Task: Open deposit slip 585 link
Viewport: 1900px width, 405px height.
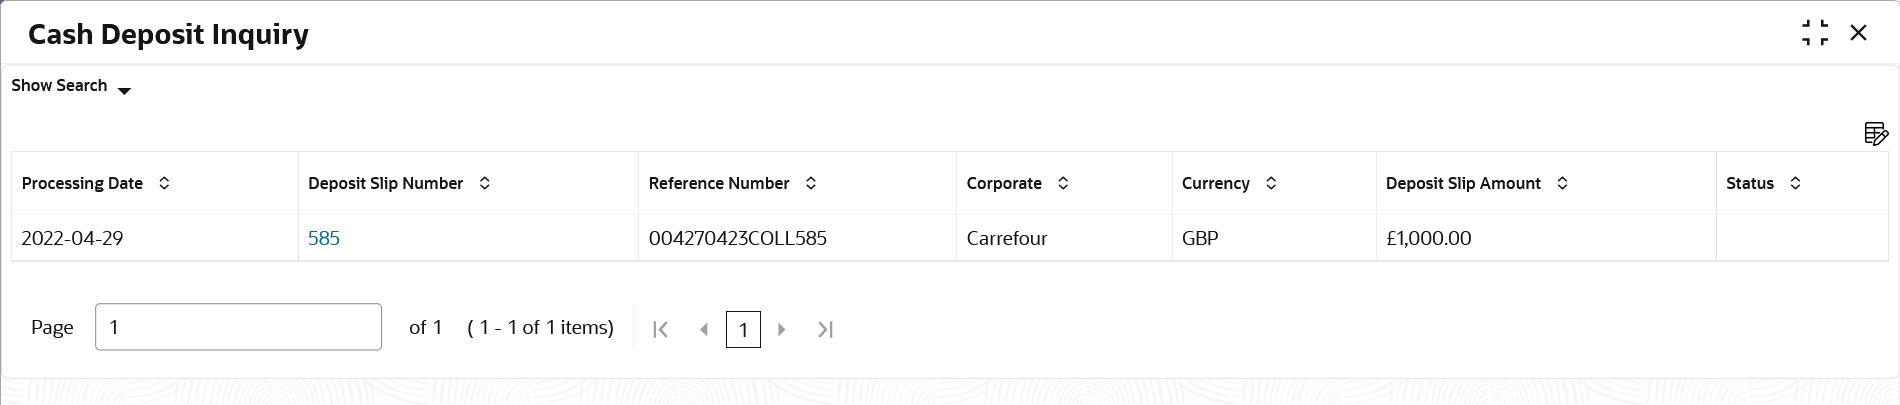Action: point(324,238)
